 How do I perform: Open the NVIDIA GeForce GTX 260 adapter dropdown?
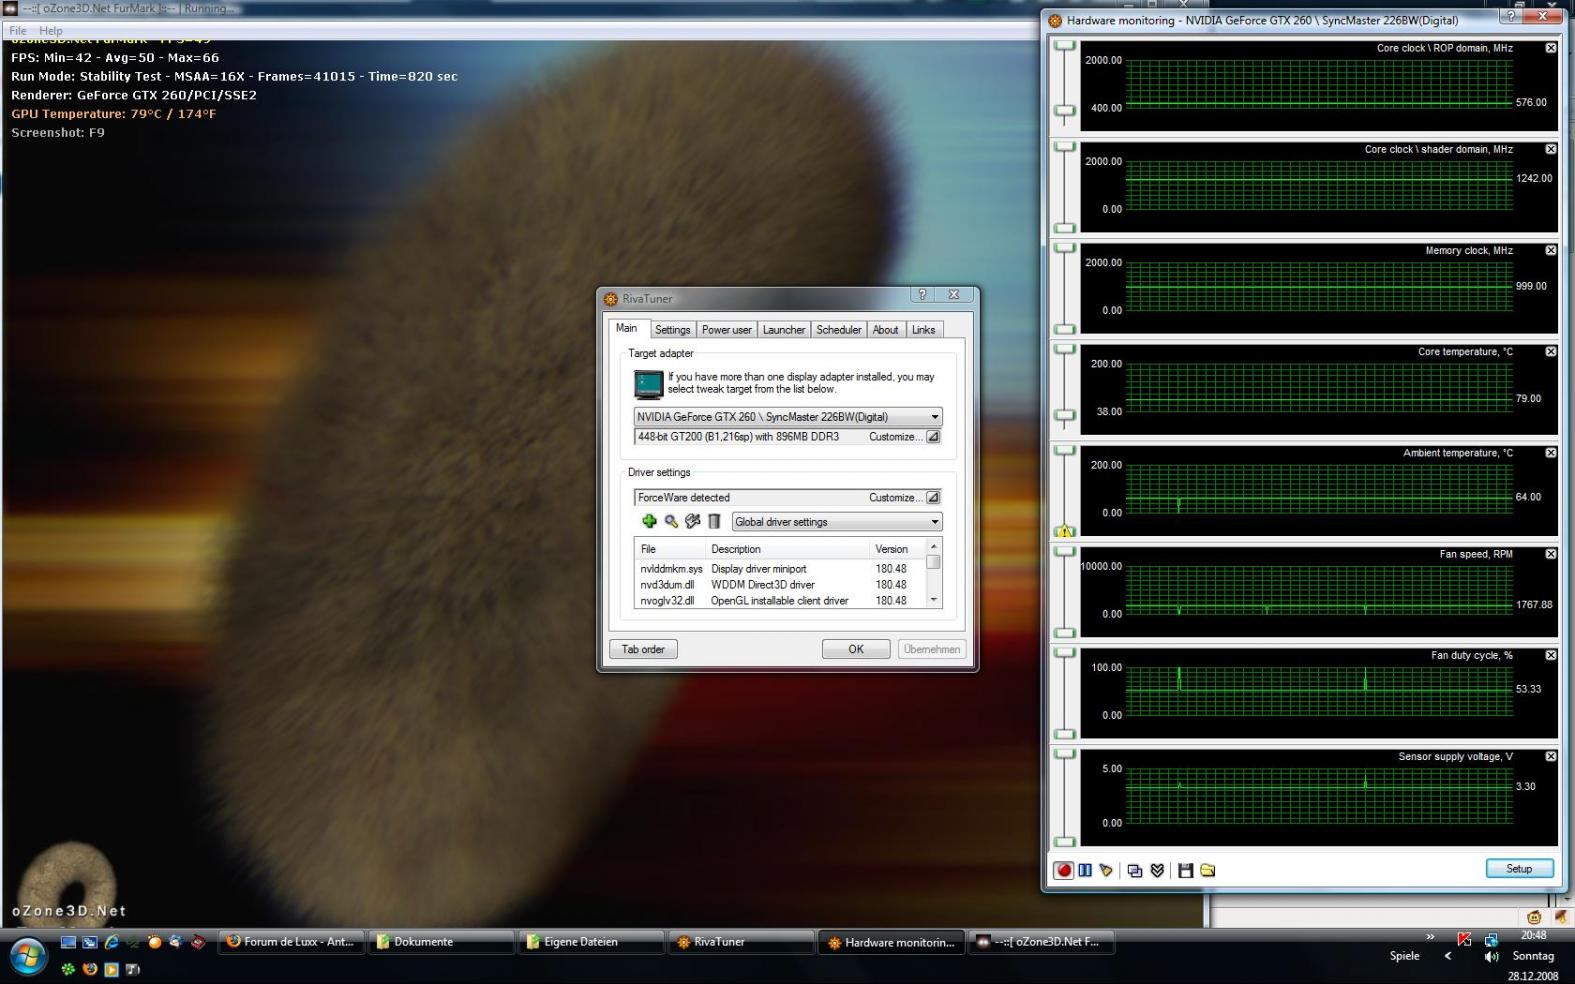point(788,417)
